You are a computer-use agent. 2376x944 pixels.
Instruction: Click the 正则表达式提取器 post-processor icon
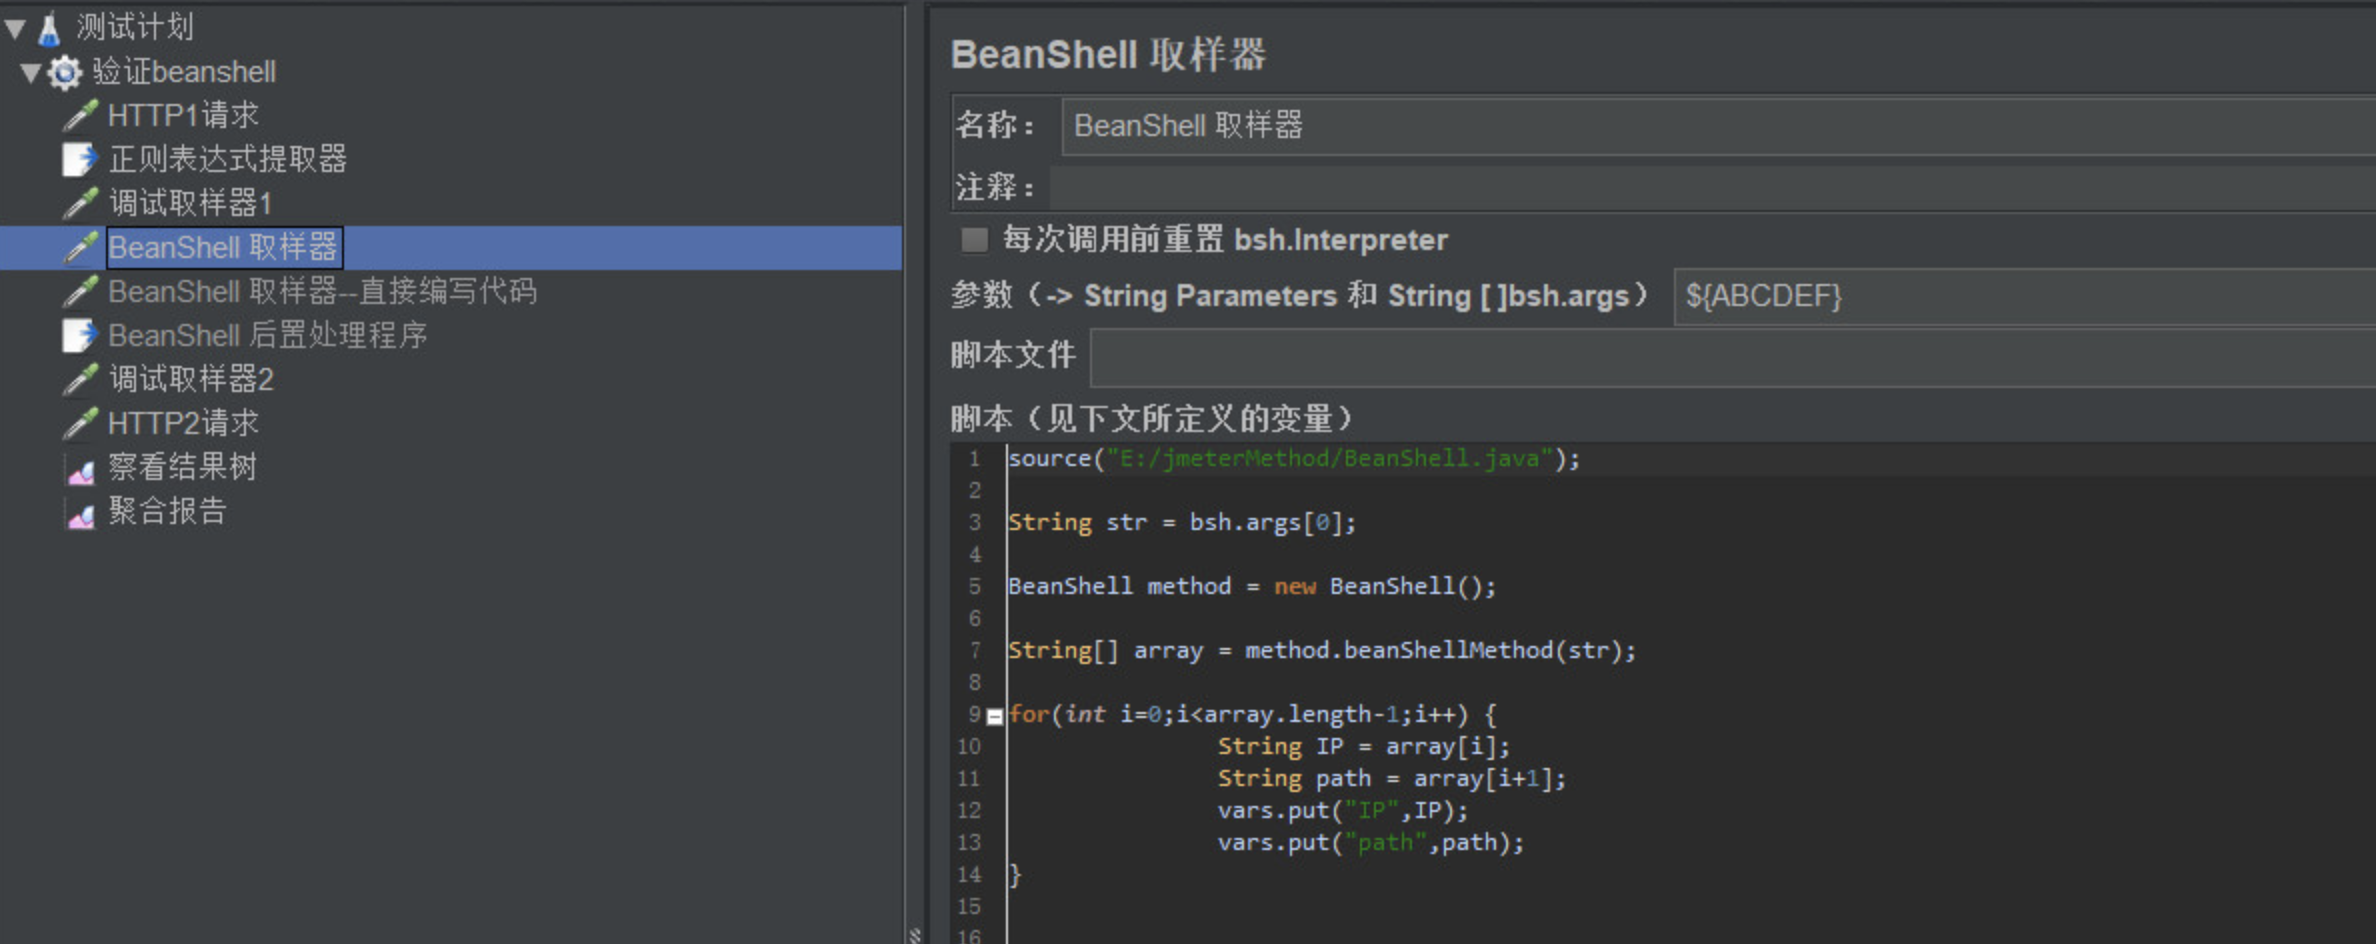pos(80,160)
